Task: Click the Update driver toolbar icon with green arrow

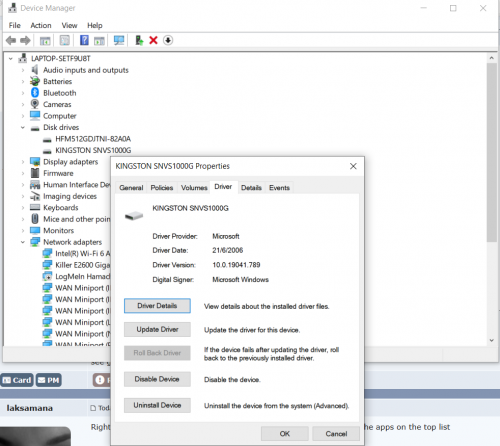Action: [x=139, y=40]
